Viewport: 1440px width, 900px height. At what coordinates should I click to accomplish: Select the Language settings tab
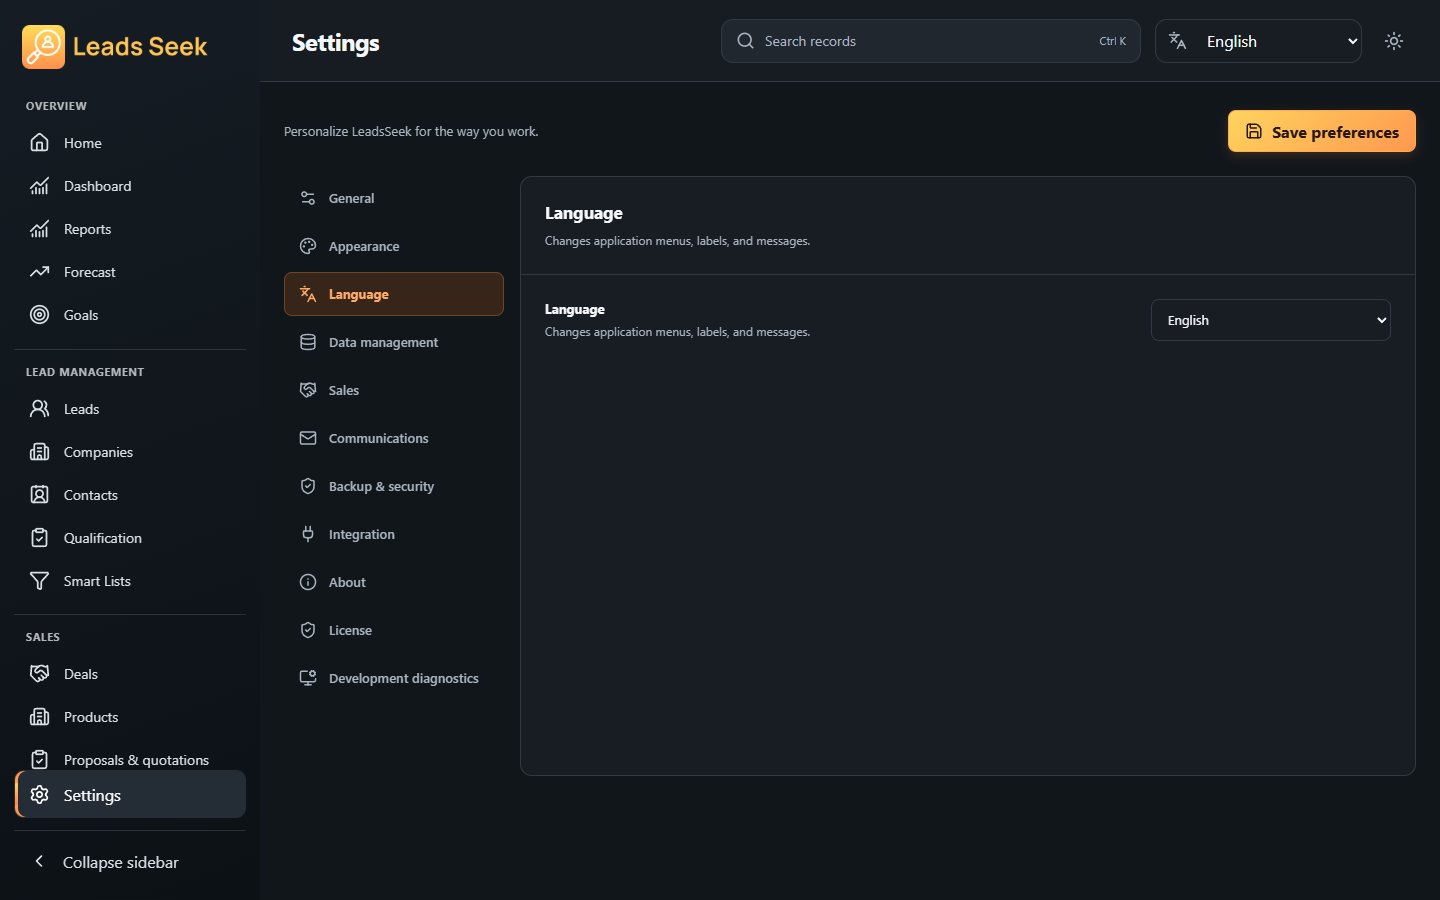394,294
